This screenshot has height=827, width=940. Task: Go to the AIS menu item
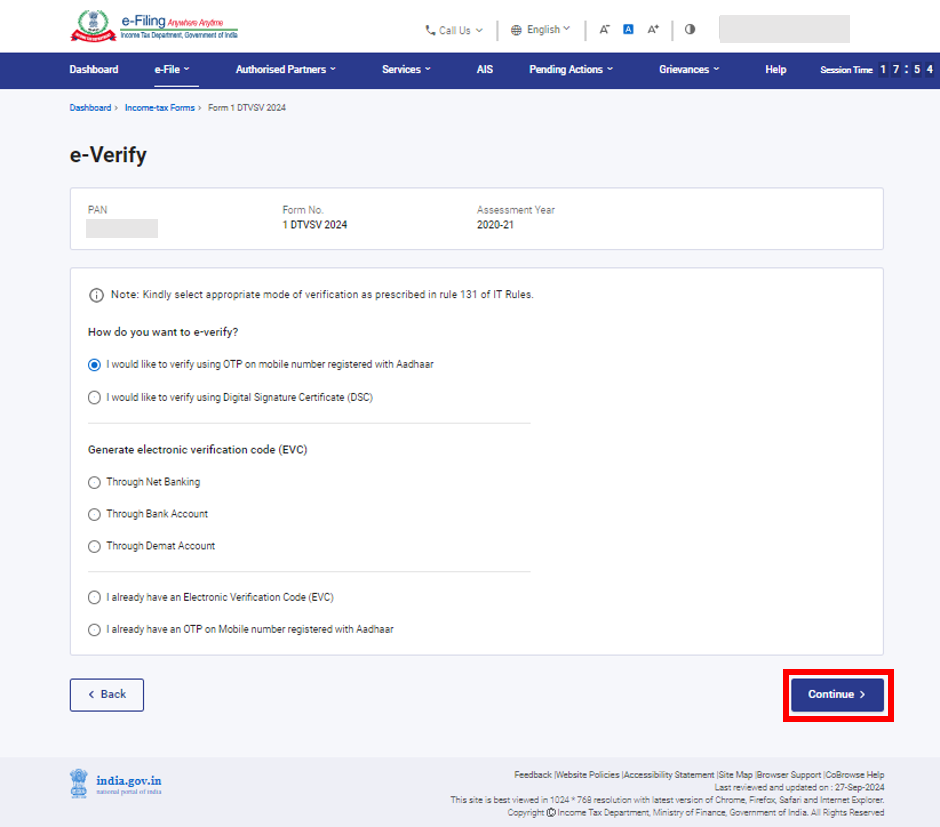[x=485, y=70]
